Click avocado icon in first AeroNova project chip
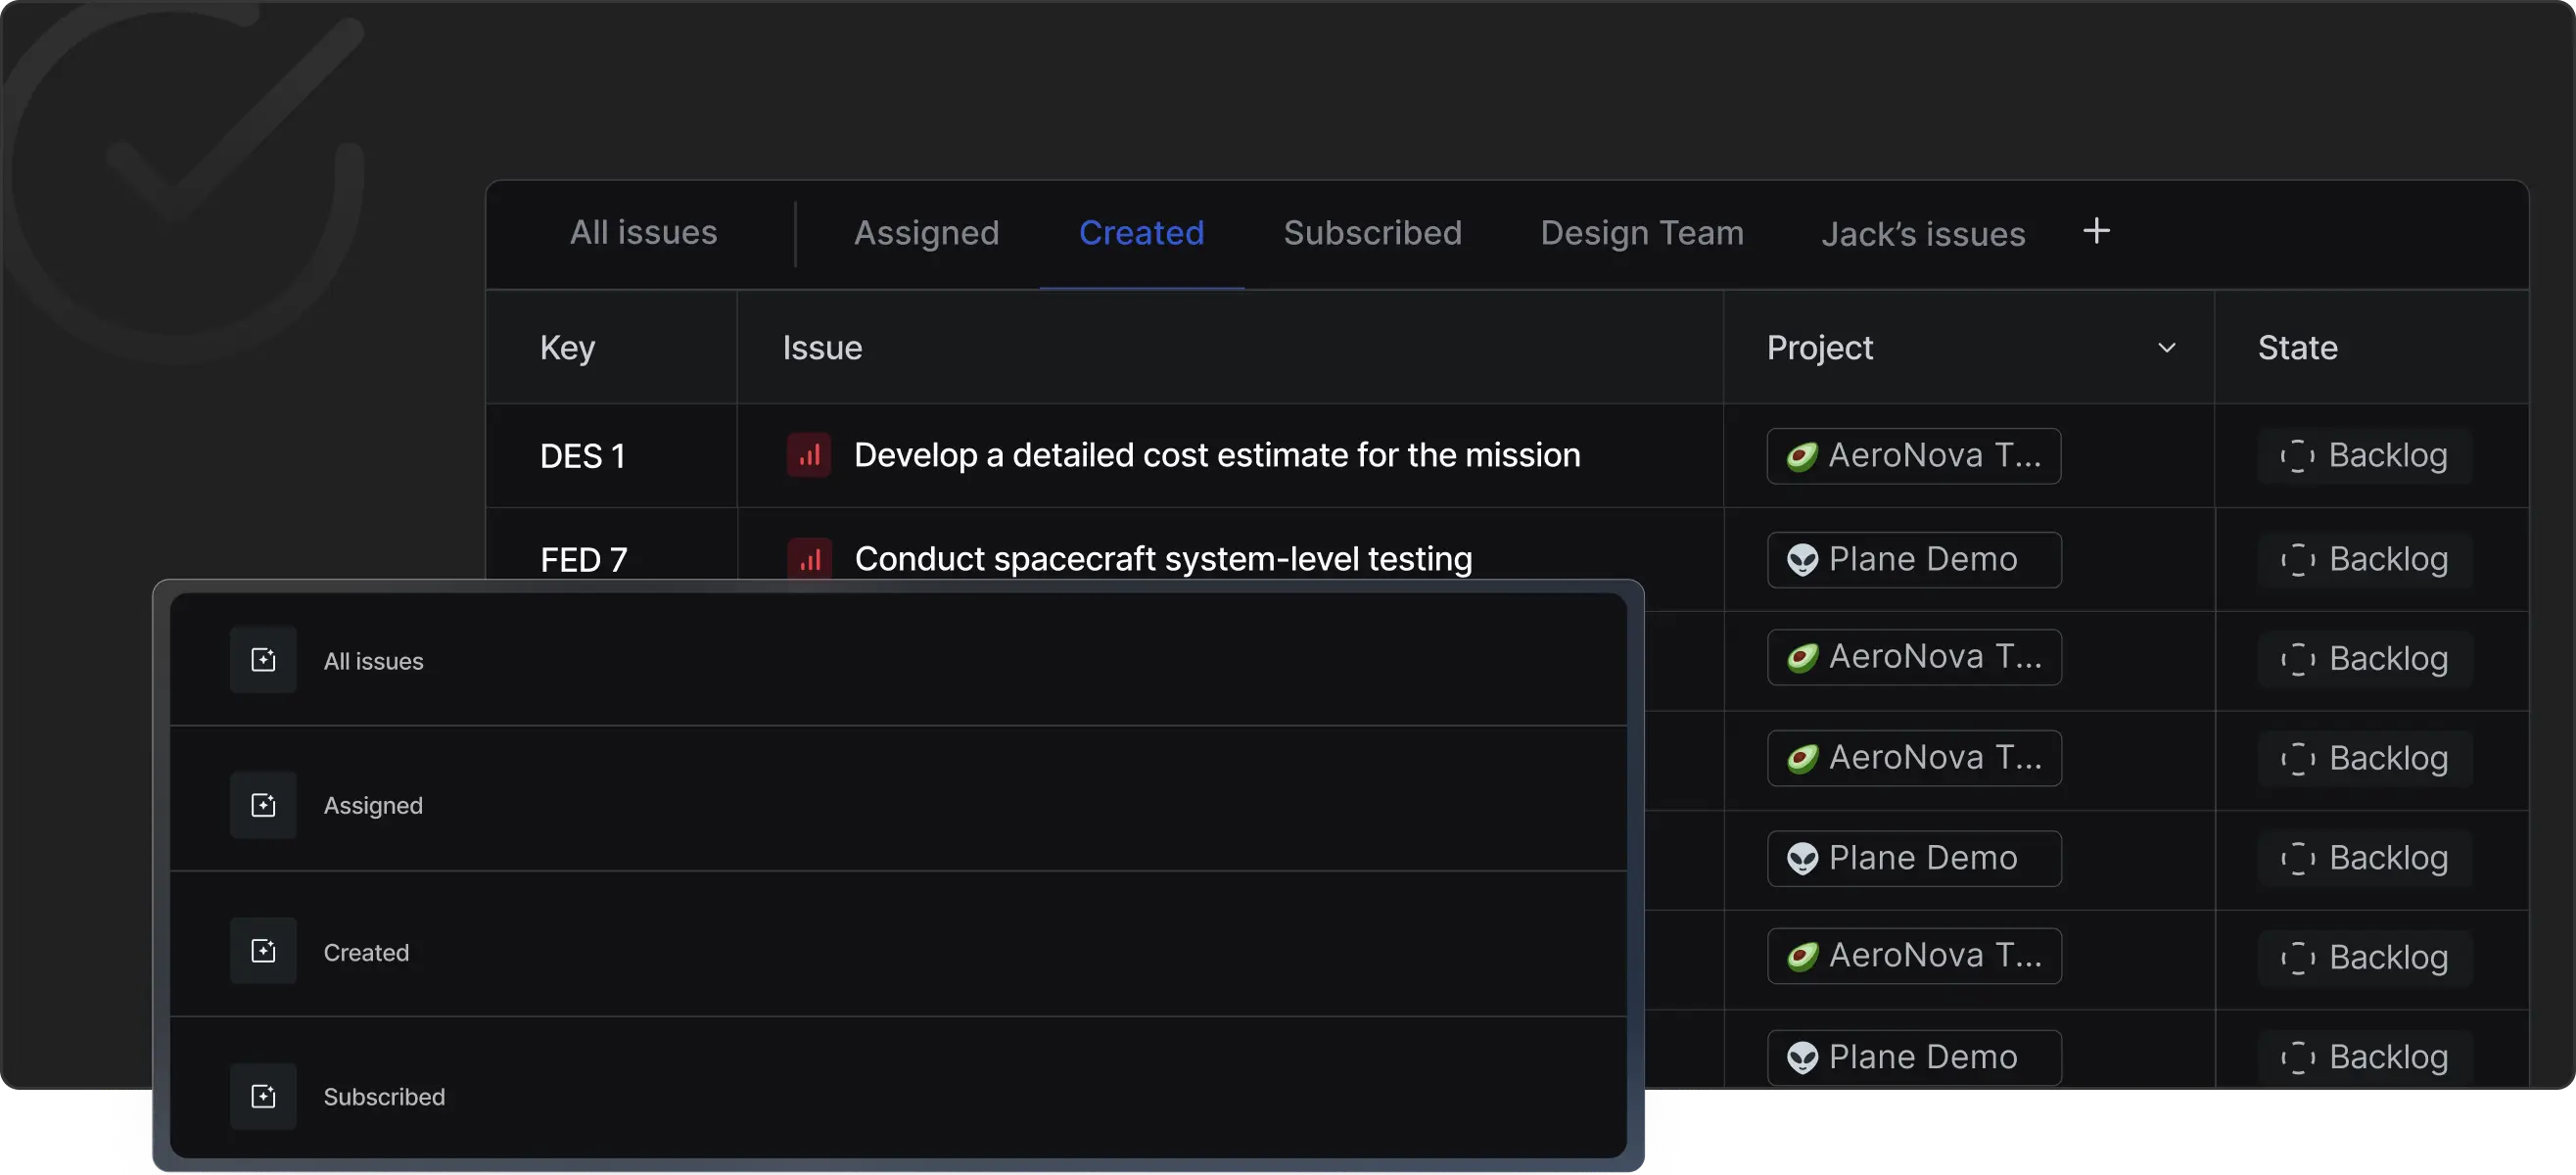Viewport: 2576px width, 1175px height. [1801, 457]
